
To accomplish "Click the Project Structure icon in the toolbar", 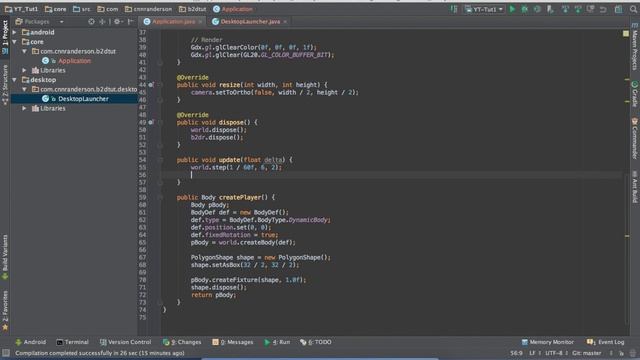I will coord(619,9).
